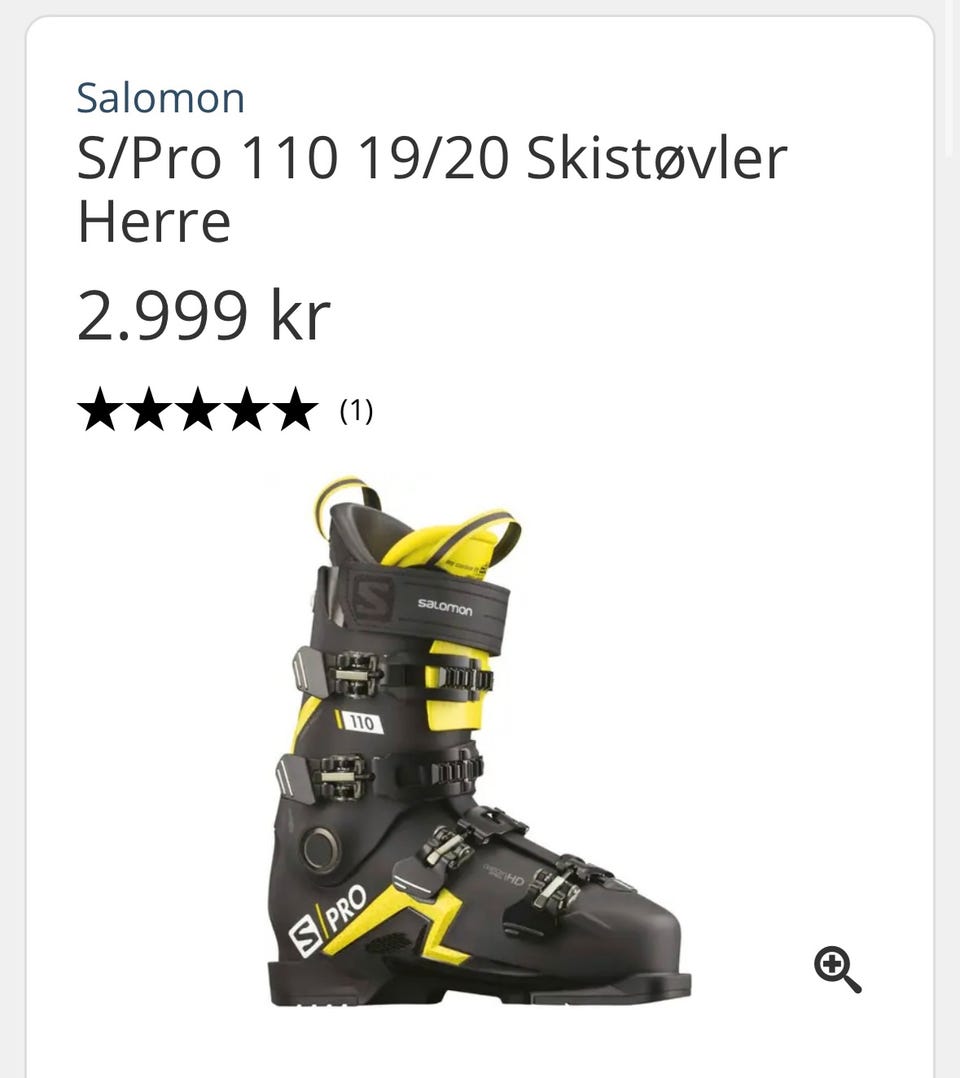Select the fifth rating star
The height and width of the screenshot is (1078, 960).
pyautogui.click(x=296, y=409)
